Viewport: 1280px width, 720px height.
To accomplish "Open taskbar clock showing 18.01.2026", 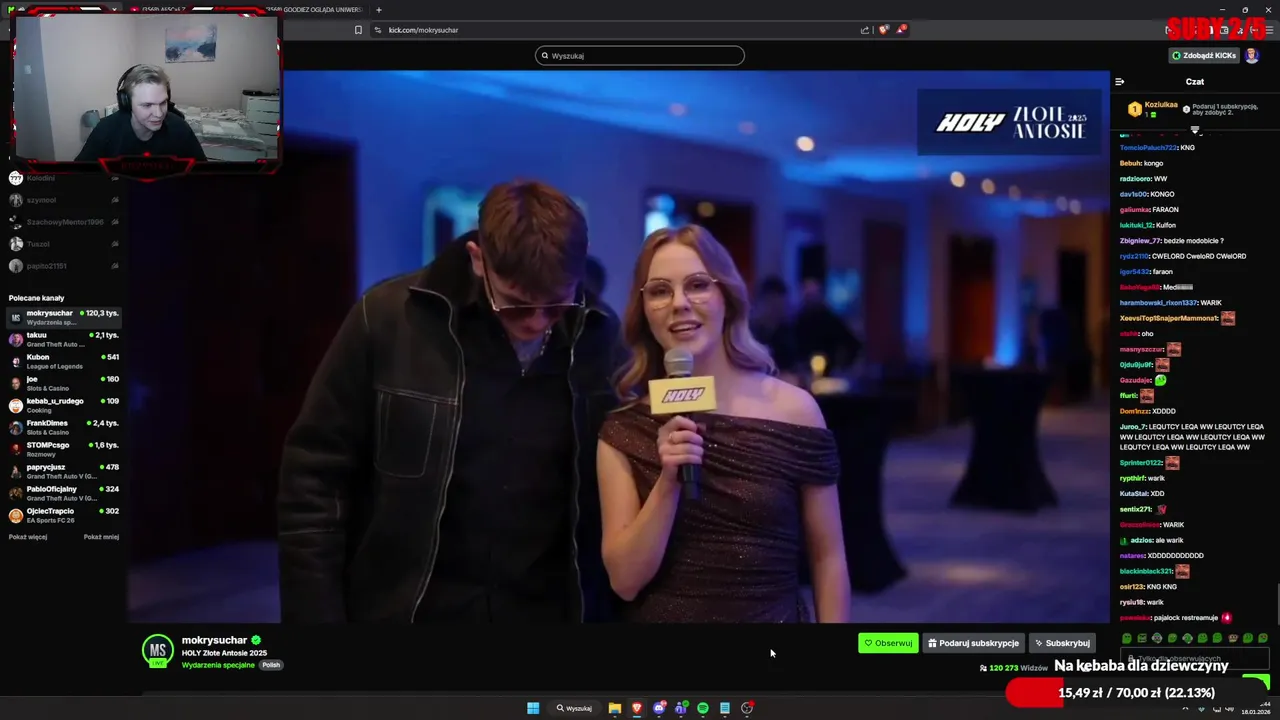I will click(1256, 708).
